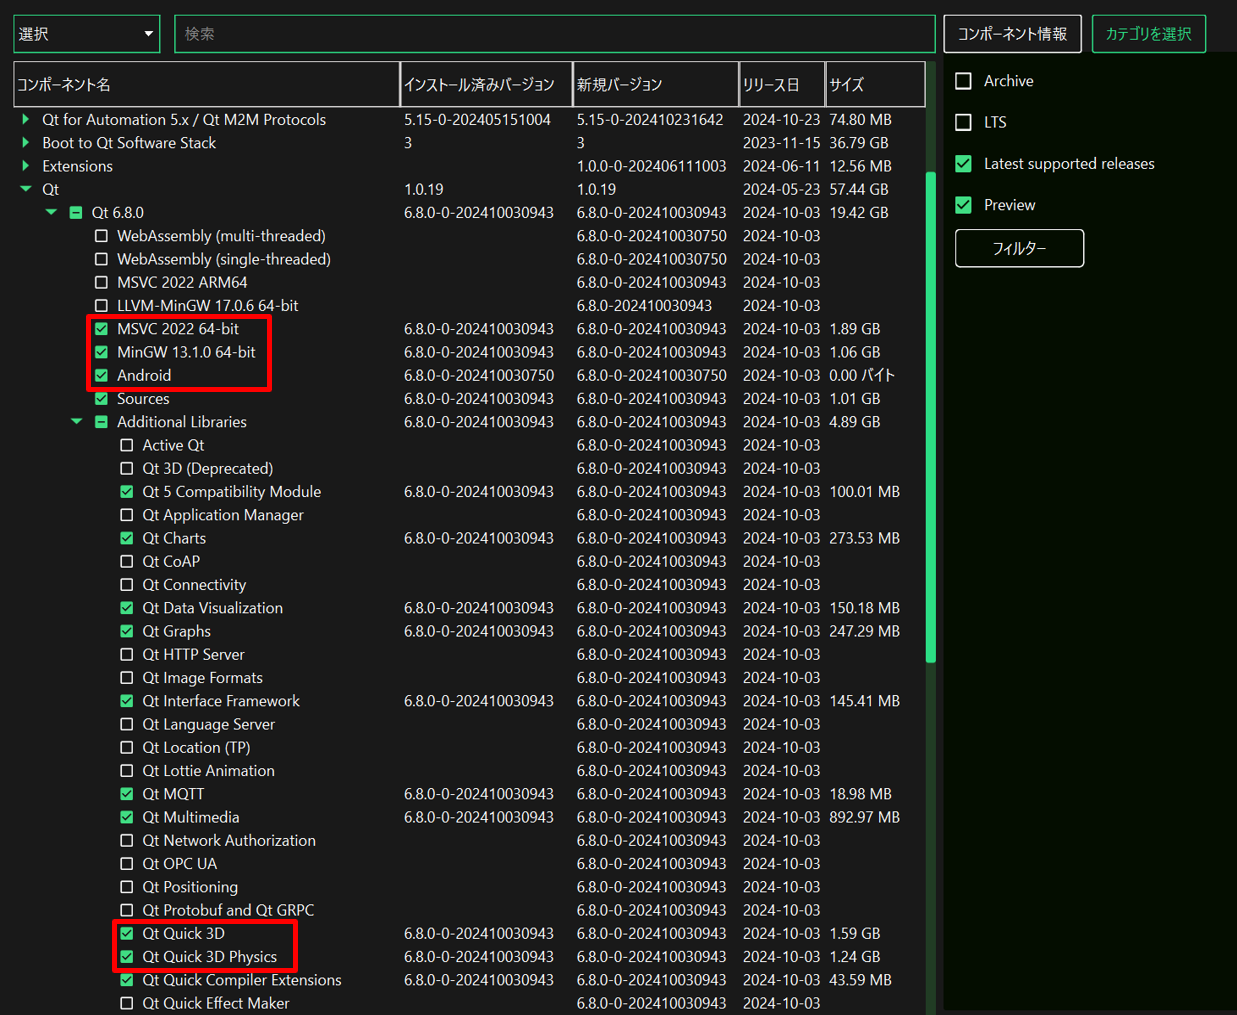Collapse the Additional Libraries group
Image resolution: width=1237 pixels, height=1015 pixels.
76,422
